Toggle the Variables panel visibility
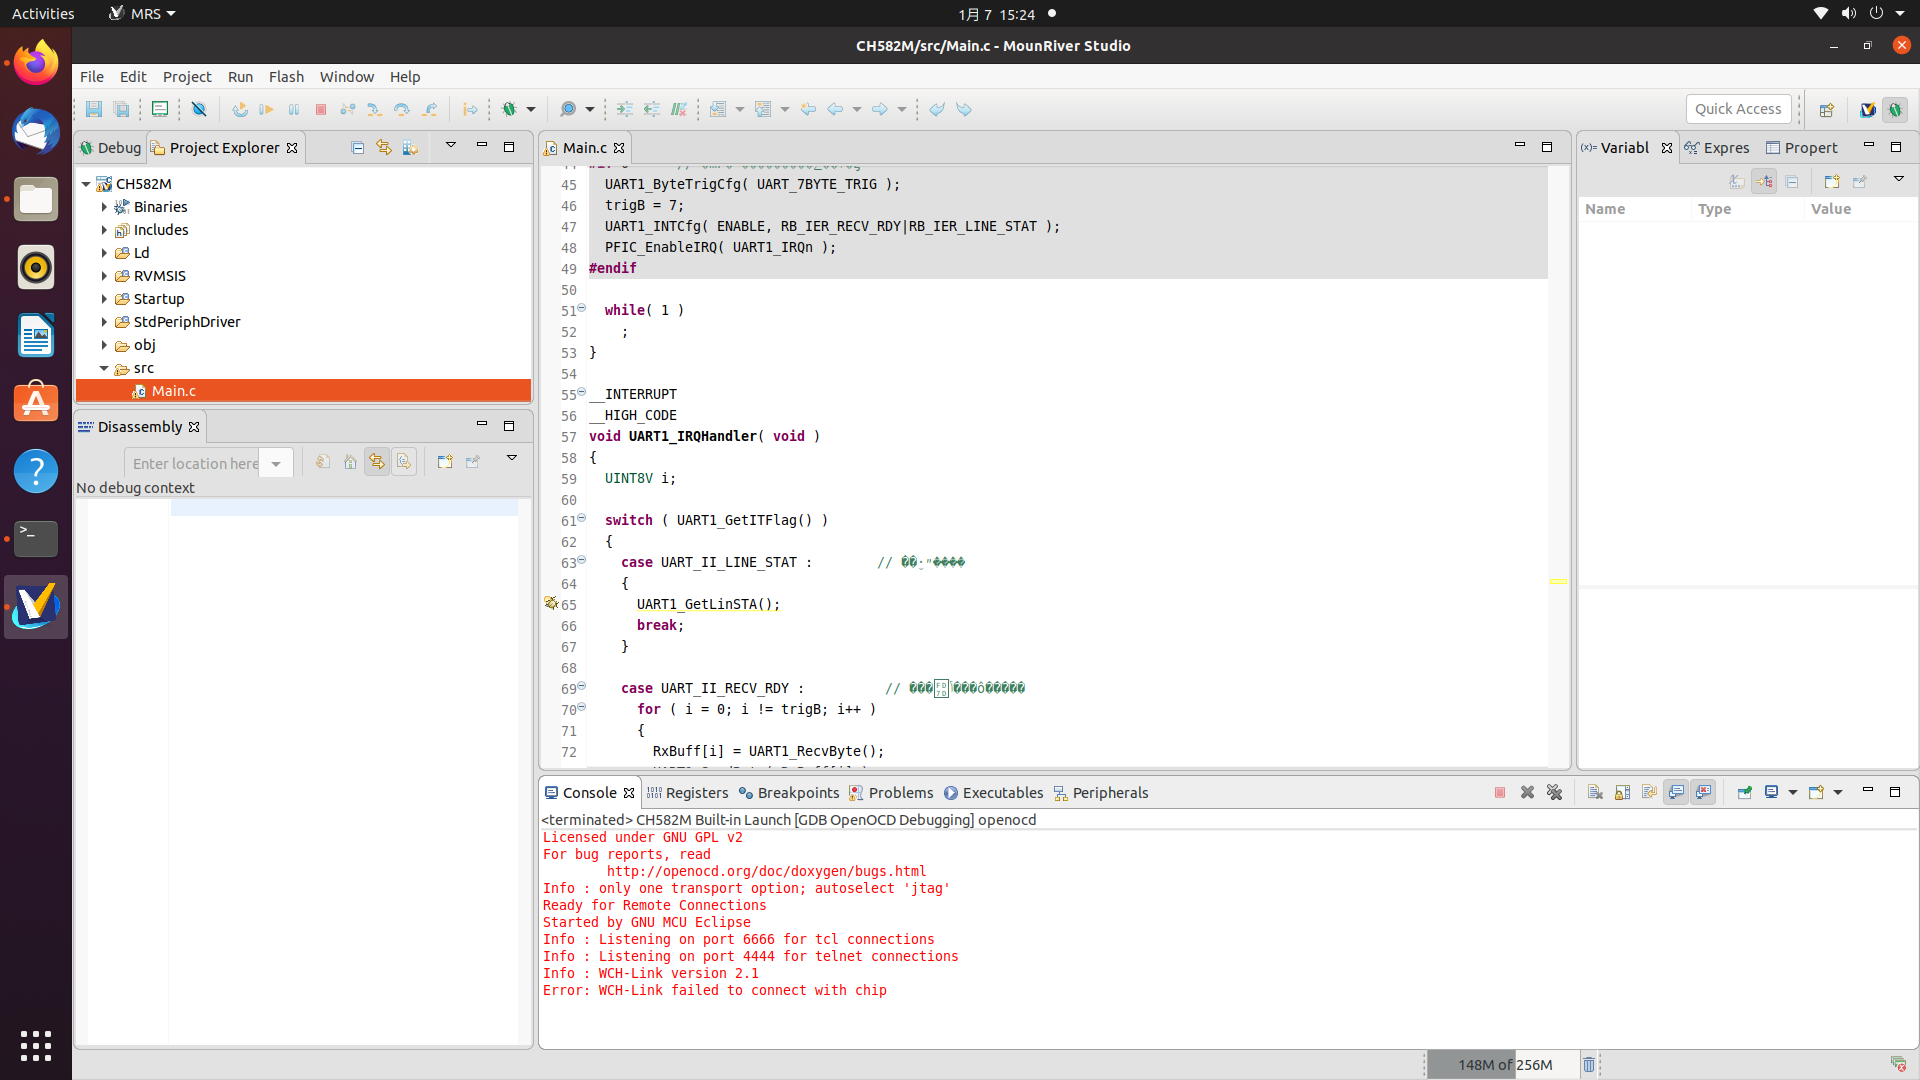Viewport: 1920px width, 1080px height. tap(1665, 146)
